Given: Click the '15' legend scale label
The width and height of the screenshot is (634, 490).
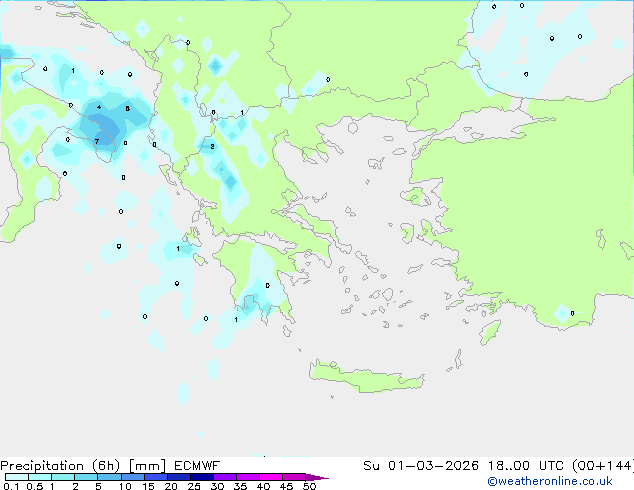Looking at the screenshot, I should click(x=148, y=486).
